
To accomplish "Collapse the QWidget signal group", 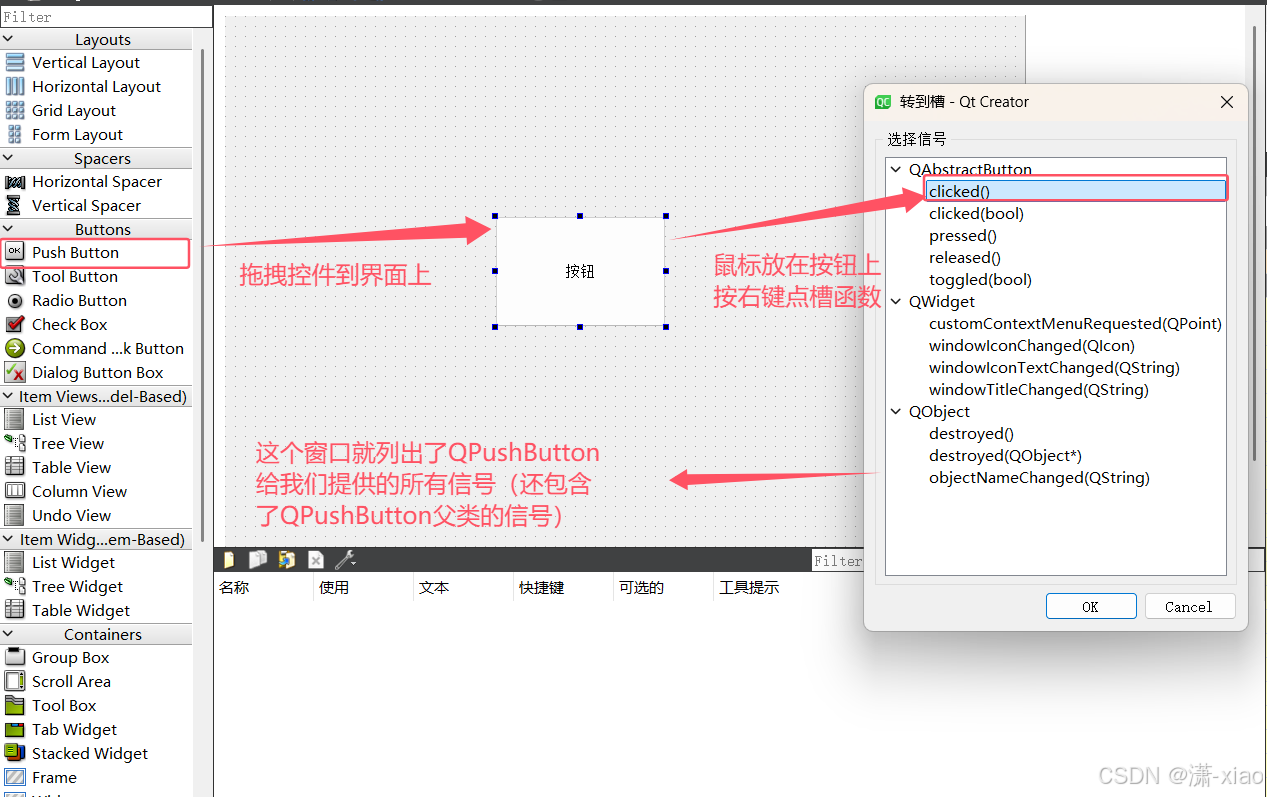I will coord(896,301).
